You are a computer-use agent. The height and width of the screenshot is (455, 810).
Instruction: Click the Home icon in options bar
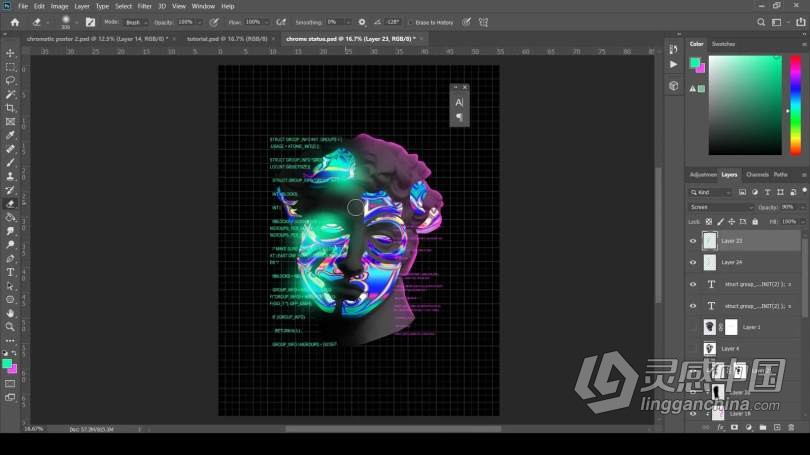tap(14, 21)
